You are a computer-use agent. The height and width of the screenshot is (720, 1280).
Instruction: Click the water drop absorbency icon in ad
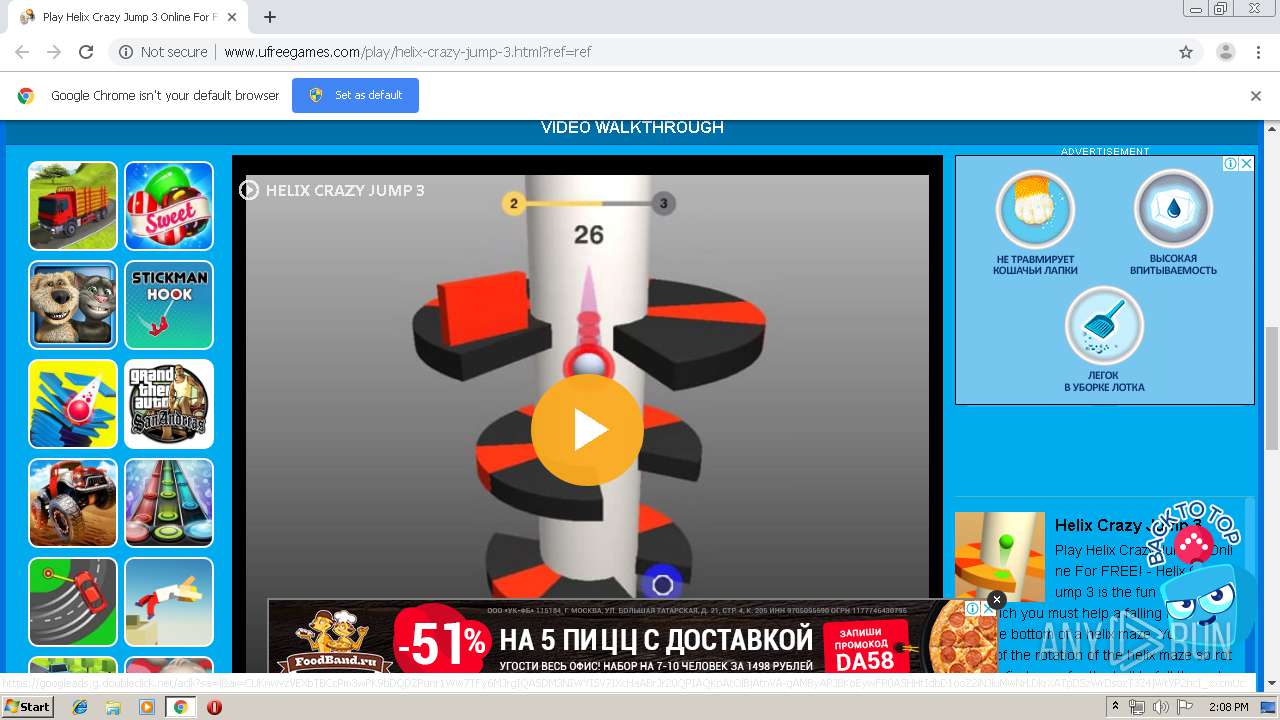pos(1173,209)
